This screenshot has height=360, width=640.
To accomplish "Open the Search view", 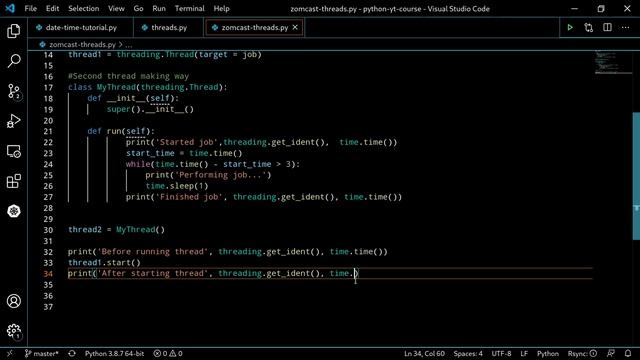I will (13, 61).
